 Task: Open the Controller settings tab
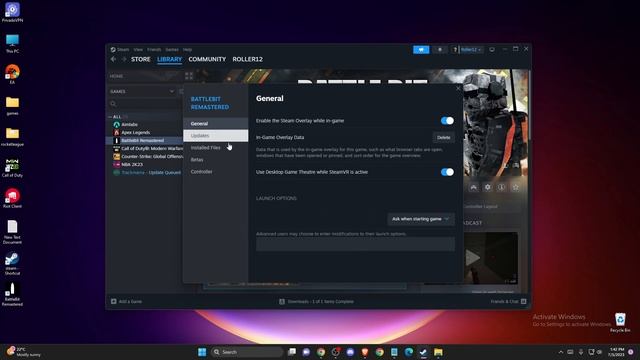click(x=216, y=172)
